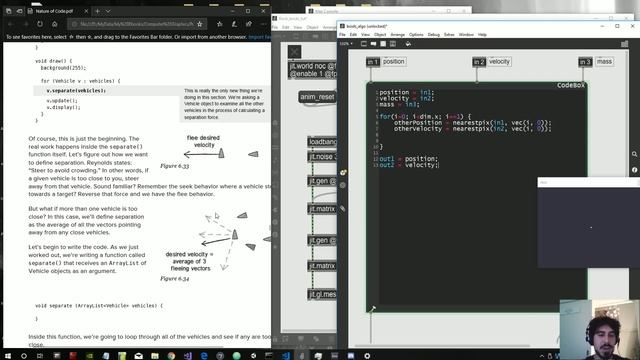Image resolution: width=640 pixels, height=360 pixels.
Task: Click the Unity icon on the taskbar
Action: point(253,356)
